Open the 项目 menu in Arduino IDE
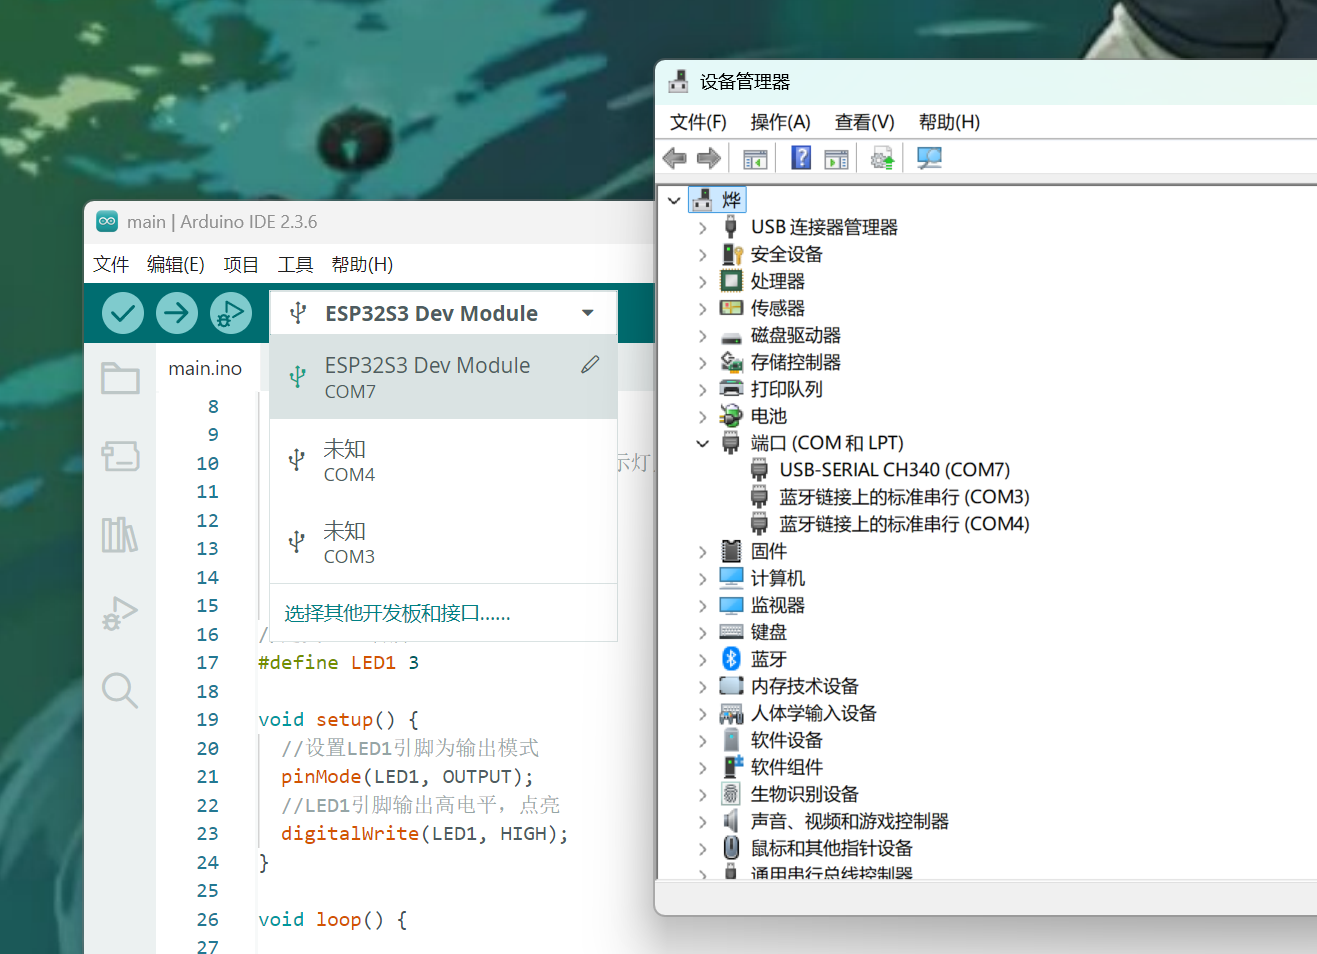The image size is (1317, 954). click(241, 264)
